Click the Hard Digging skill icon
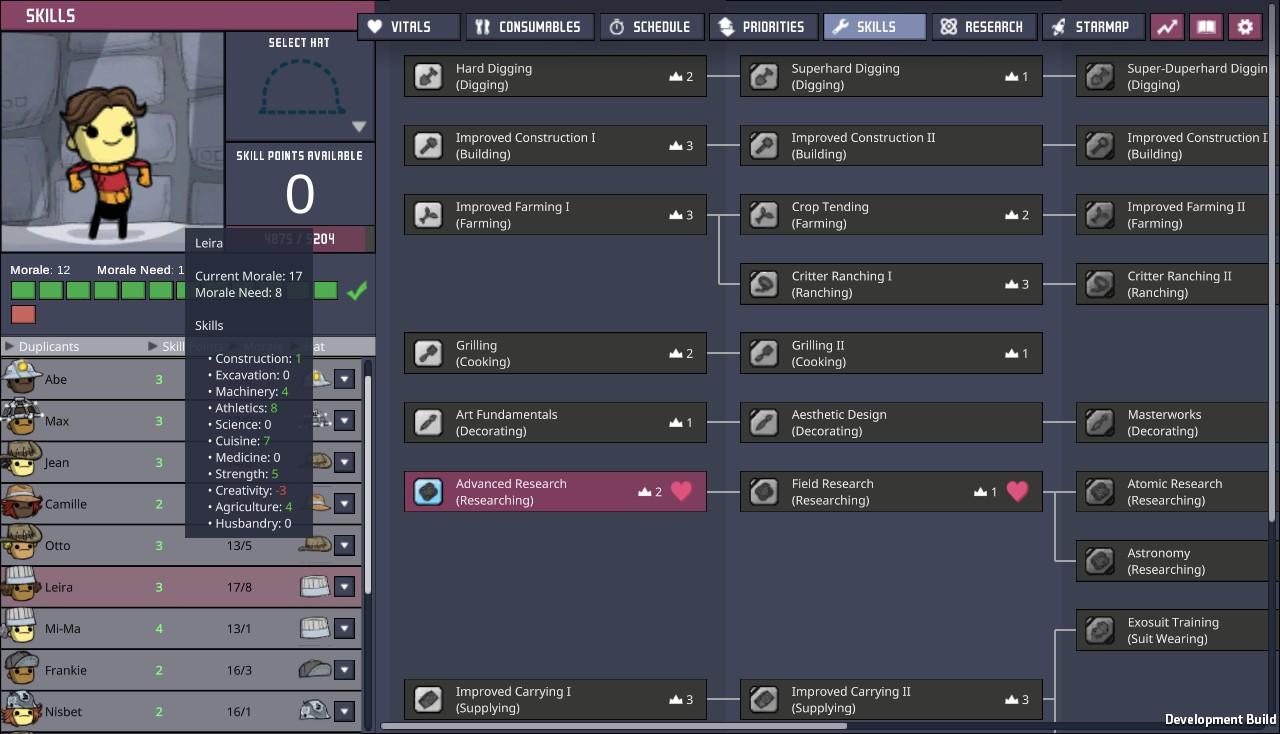The image size is (1280, 734). tap(429, 77)
